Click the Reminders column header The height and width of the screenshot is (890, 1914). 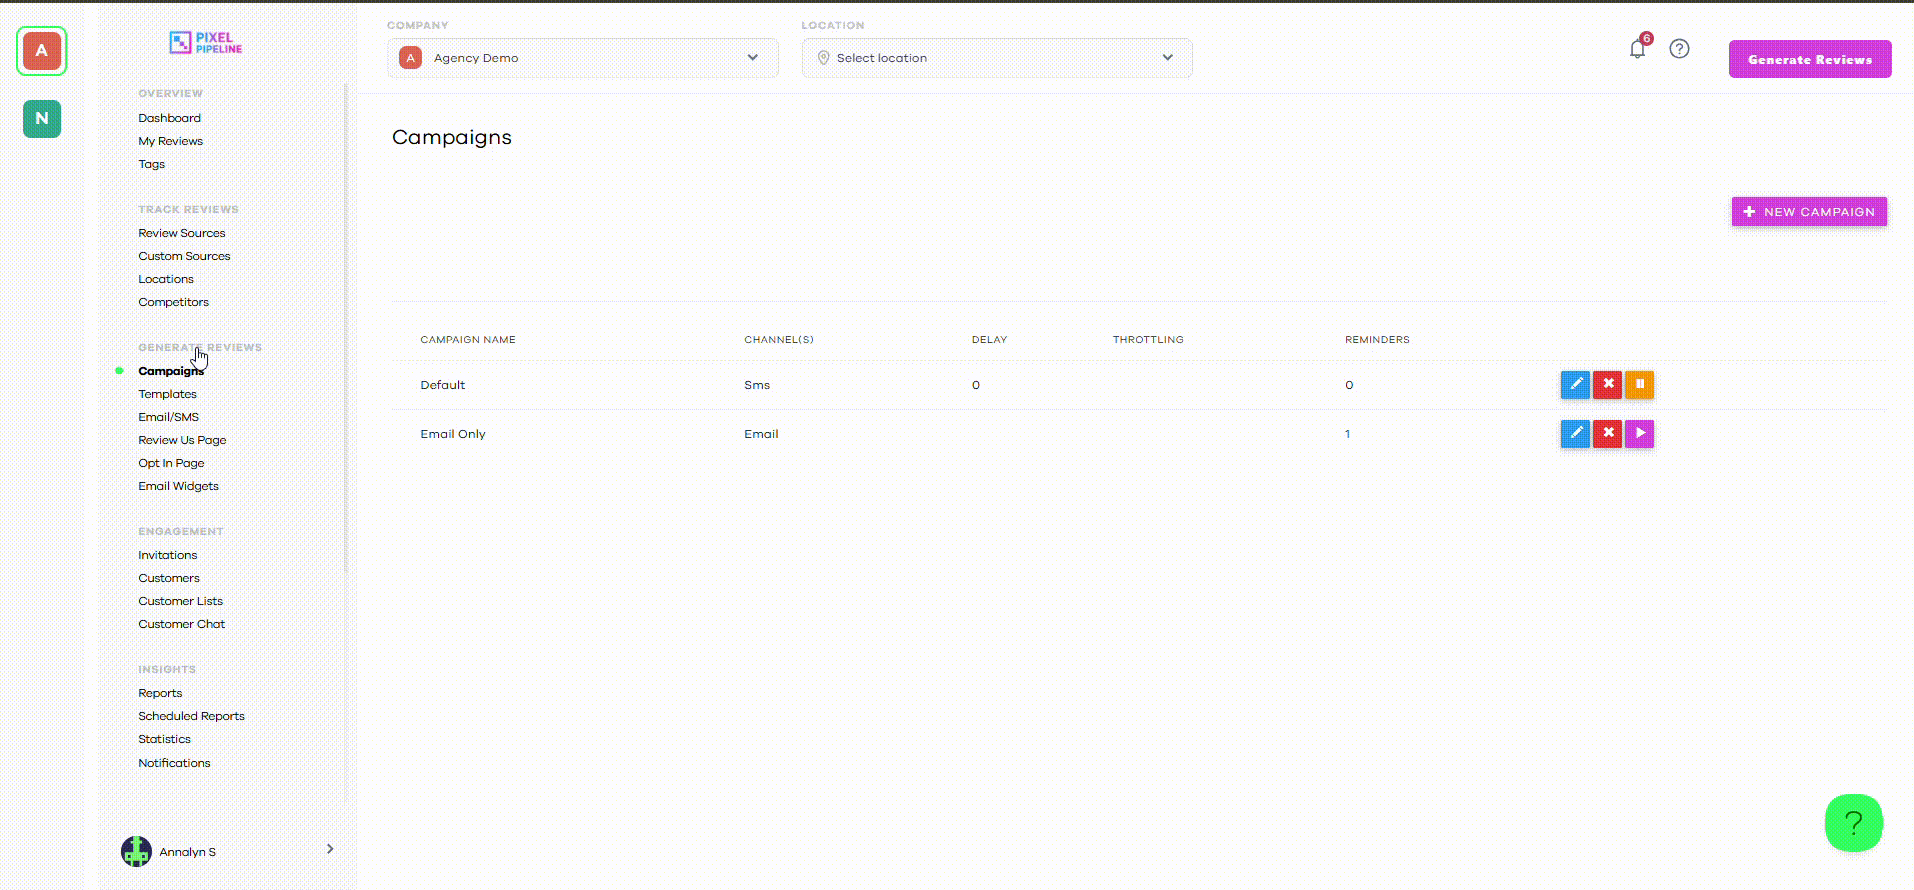tap(1377, 340)
